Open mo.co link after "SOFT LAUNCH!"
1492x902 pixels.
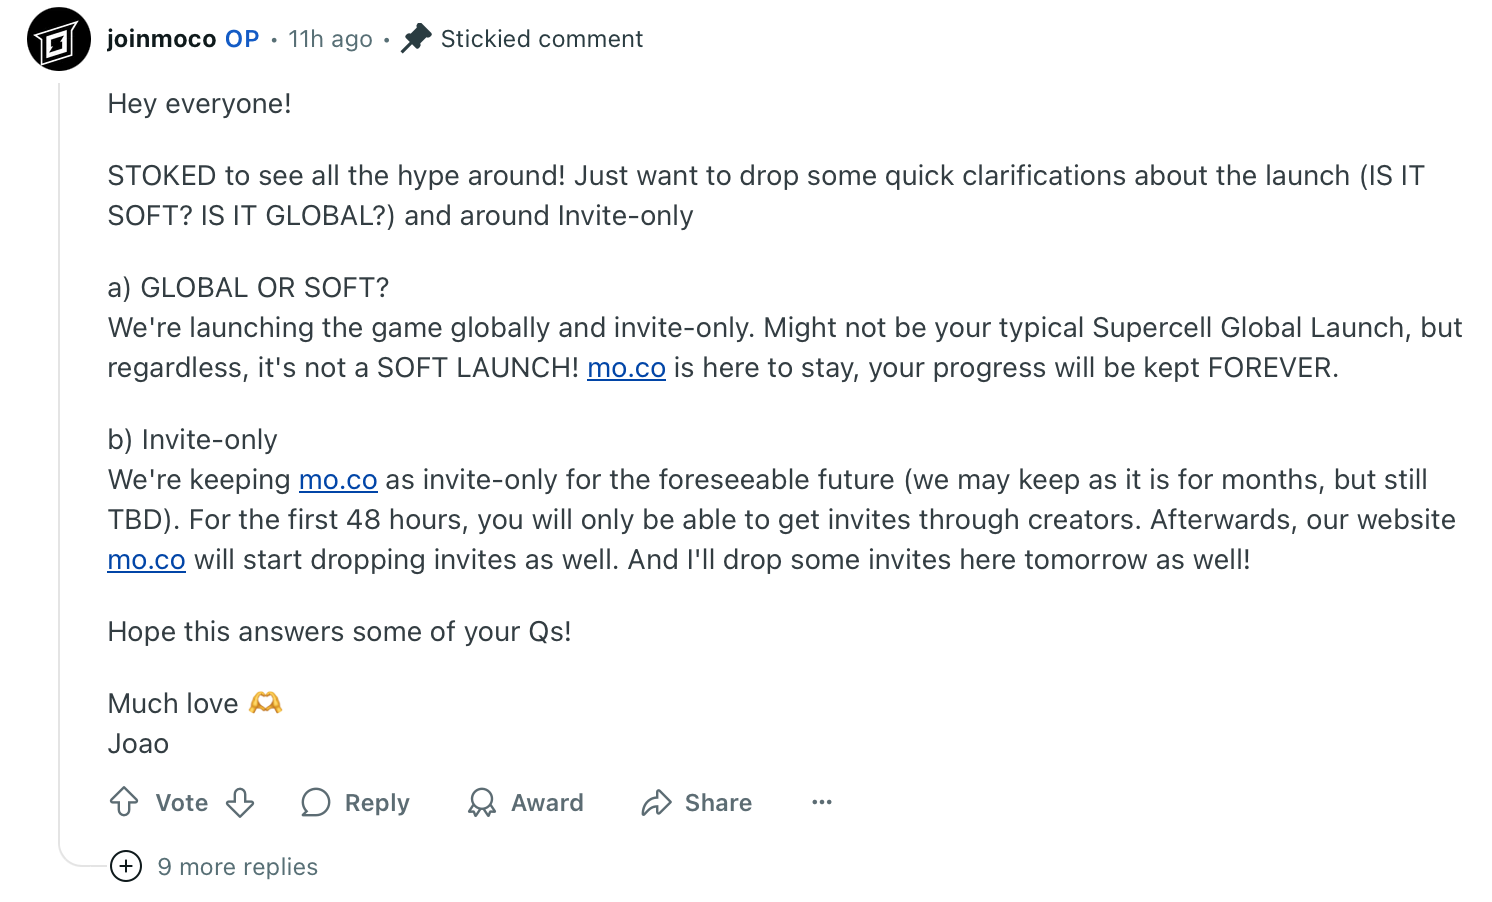pyautogui.click(x=626, y=368)
